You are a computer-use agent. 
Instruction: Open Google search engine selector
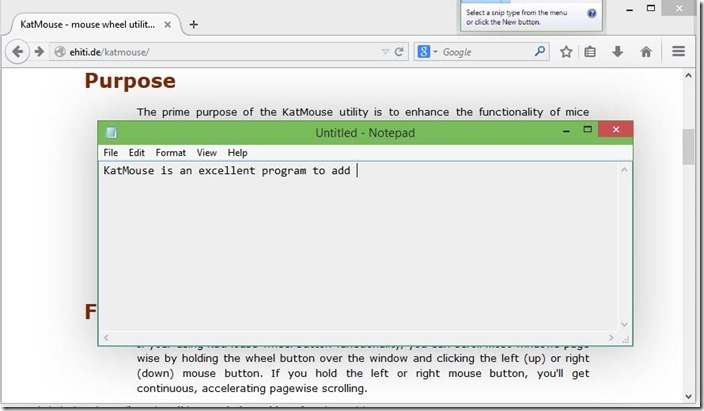427,52
